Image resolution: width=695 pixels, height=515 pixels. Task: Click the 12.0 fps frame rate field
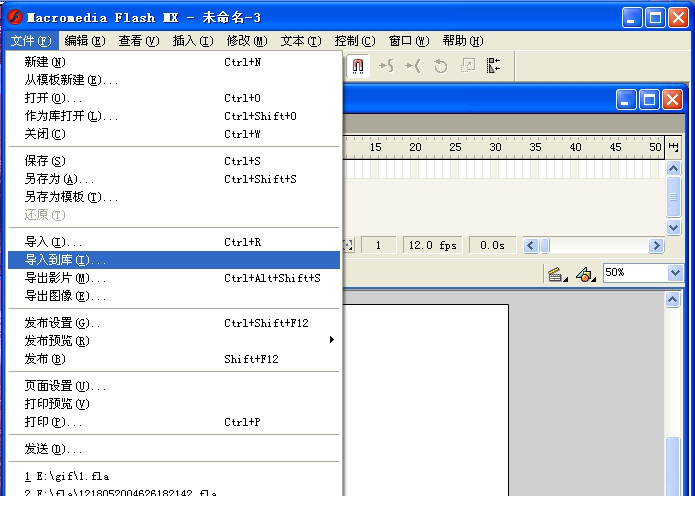[433, 245]
